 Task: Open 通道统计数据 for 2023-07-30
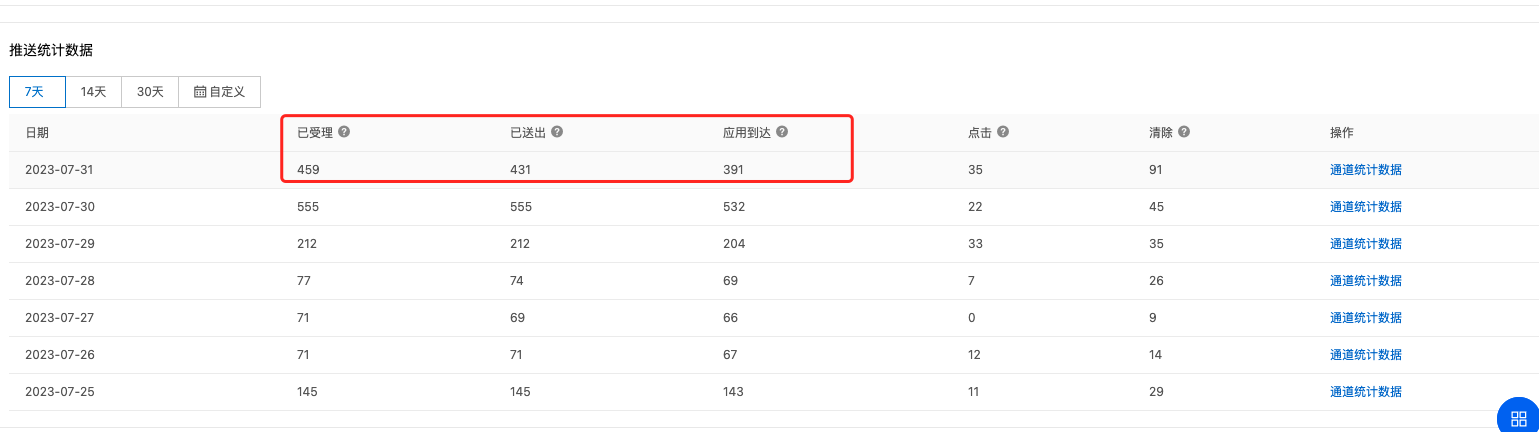pyautogui.click(x=1365, y=207)
